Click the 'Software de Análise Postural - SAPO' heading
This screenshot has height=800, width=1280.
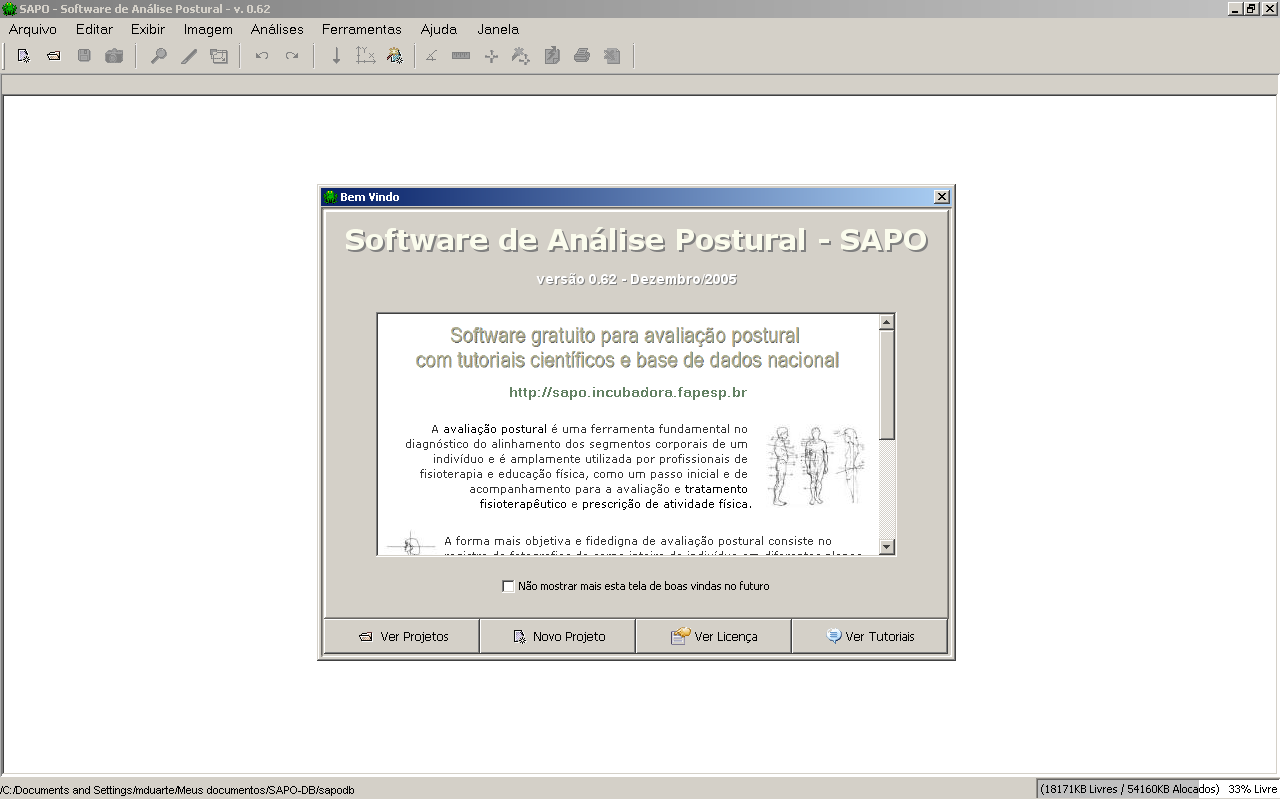(636, 240)
